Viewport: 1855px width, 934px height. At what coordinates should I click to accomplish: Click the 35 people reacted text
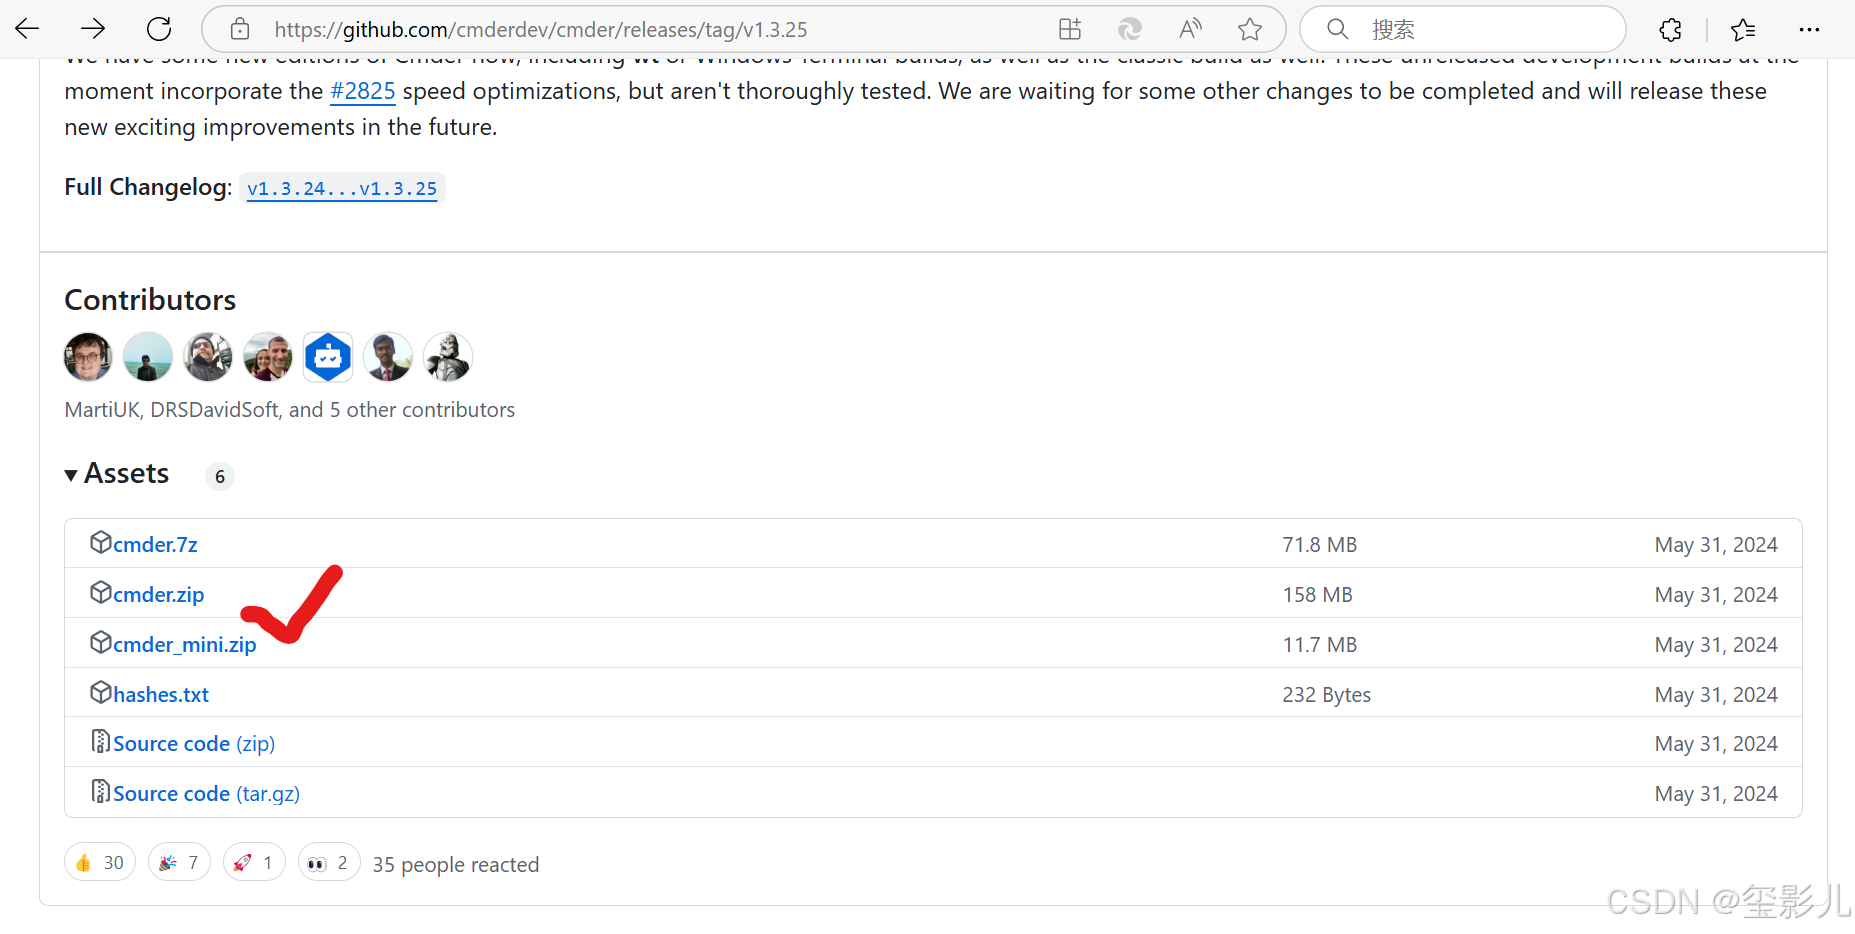pyautogui.click(x=456, y=864)
